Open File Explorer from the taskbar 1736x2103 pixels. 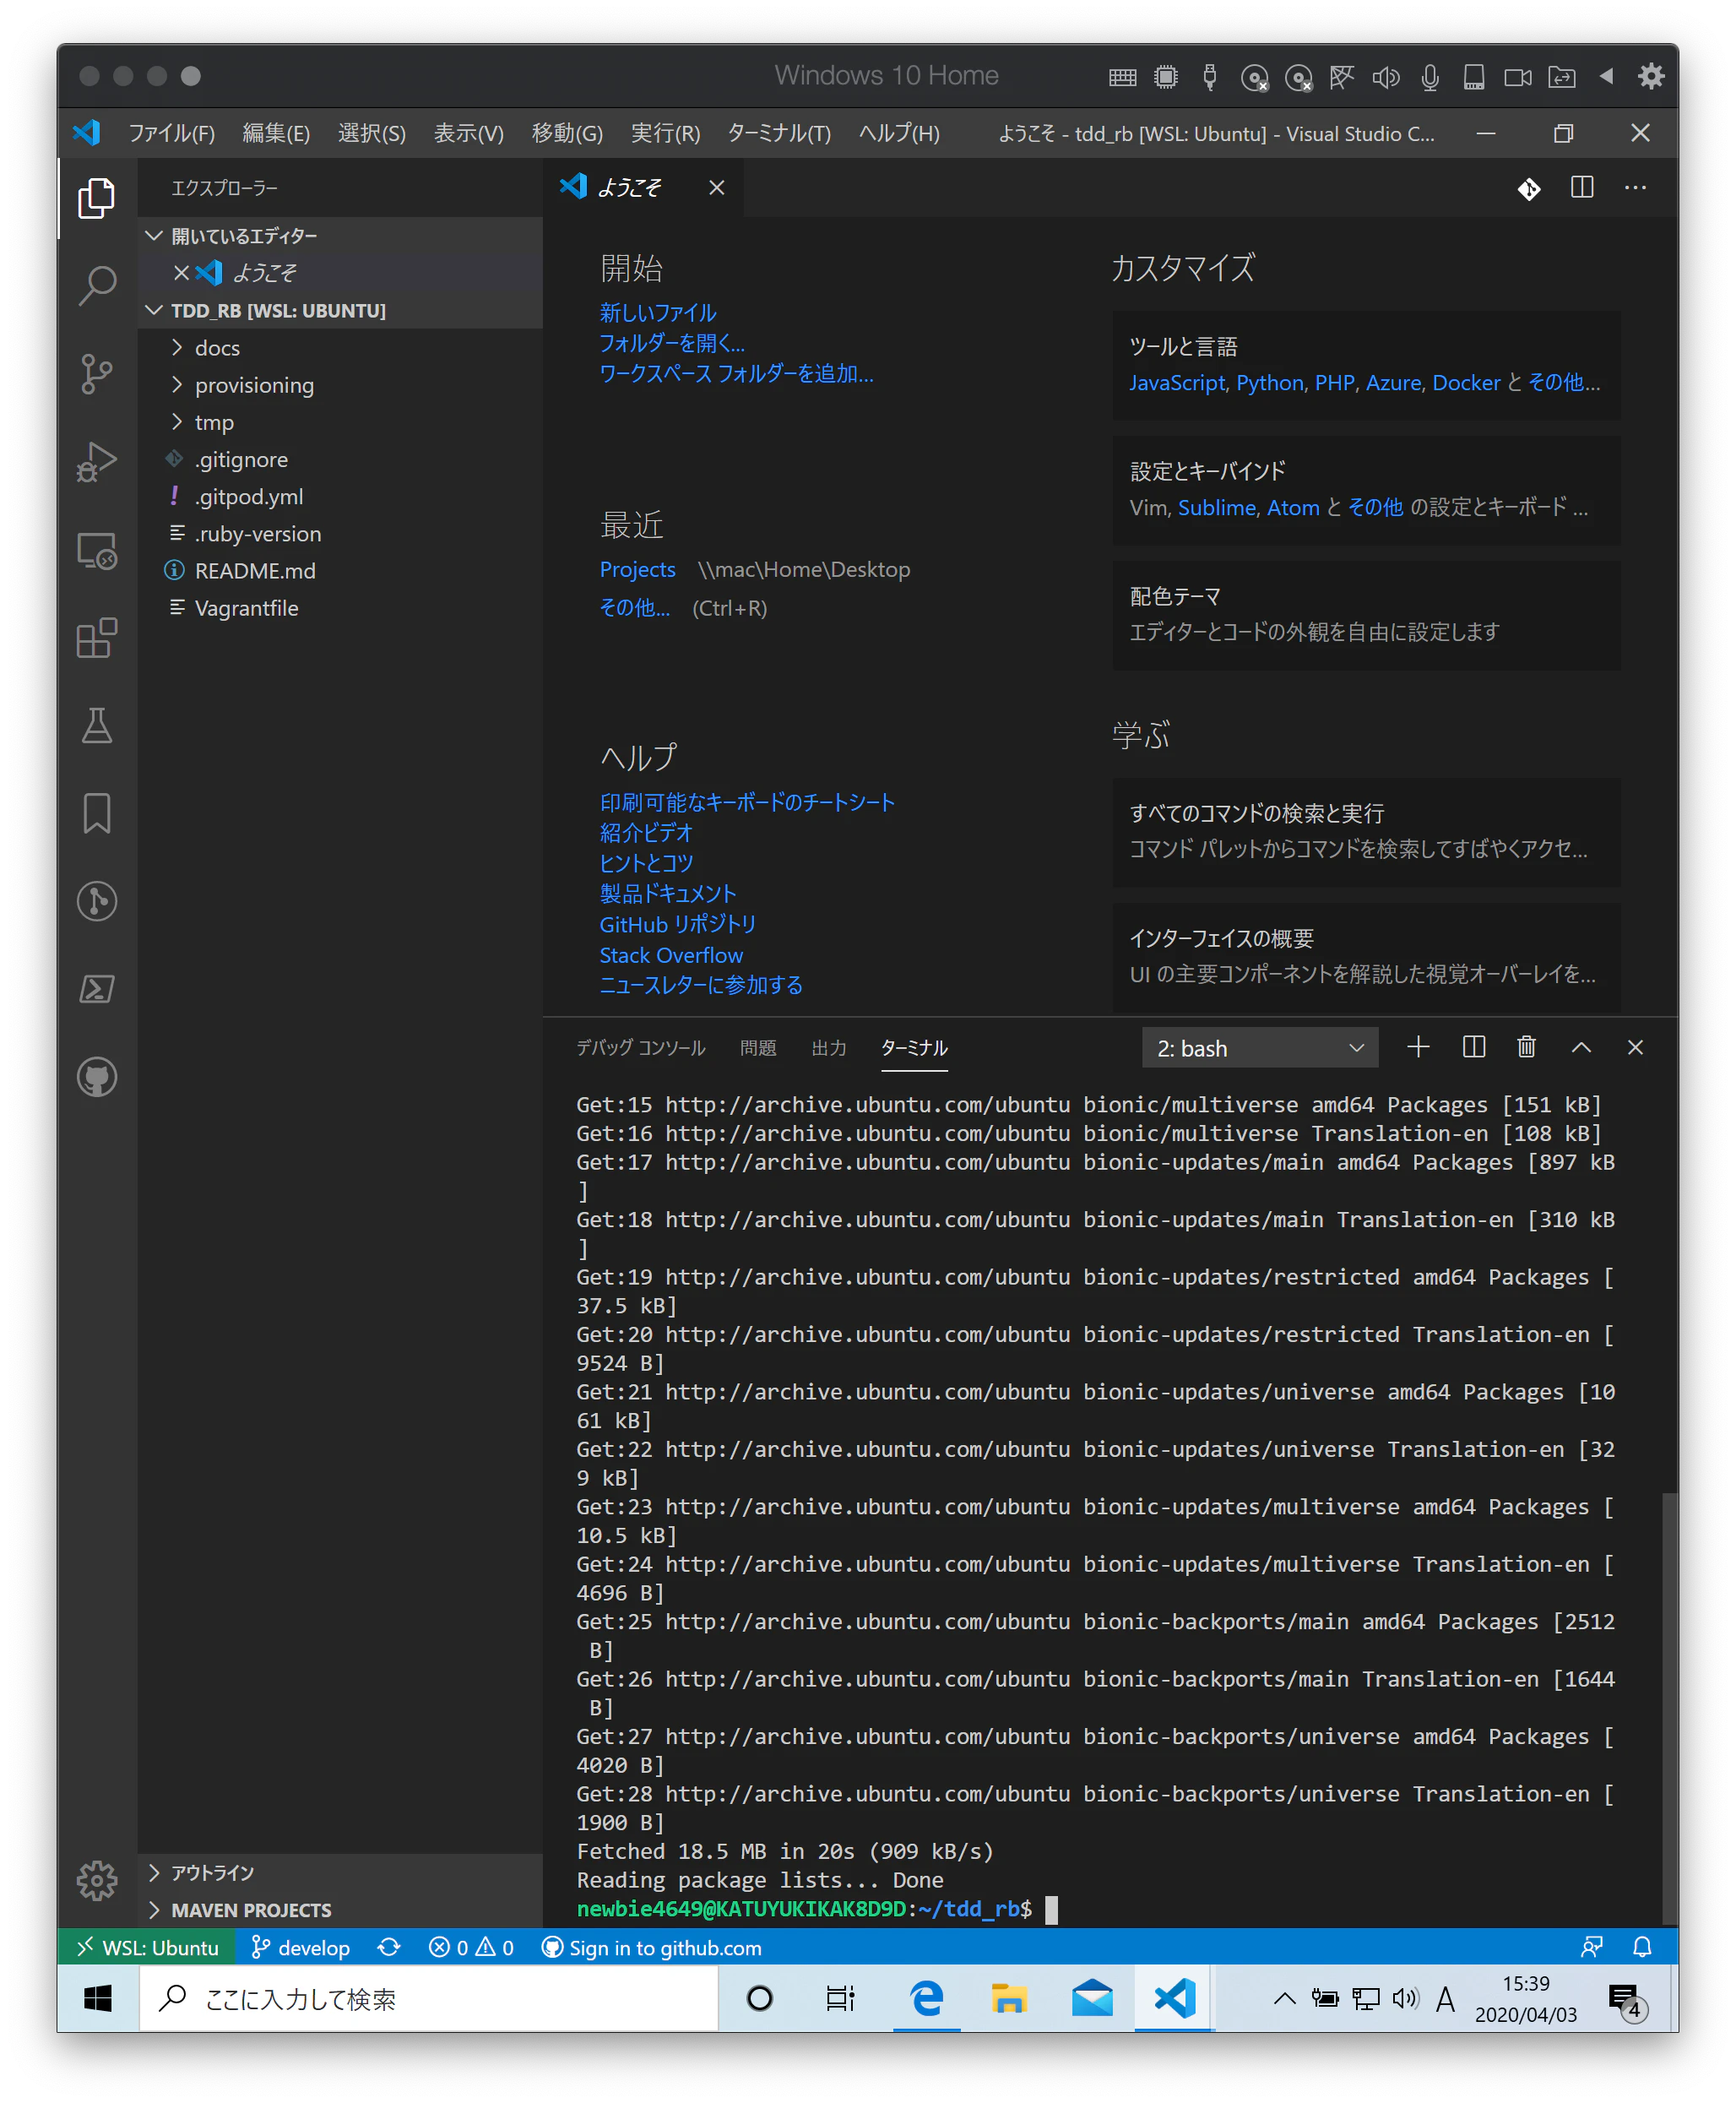(1009, 1998)
